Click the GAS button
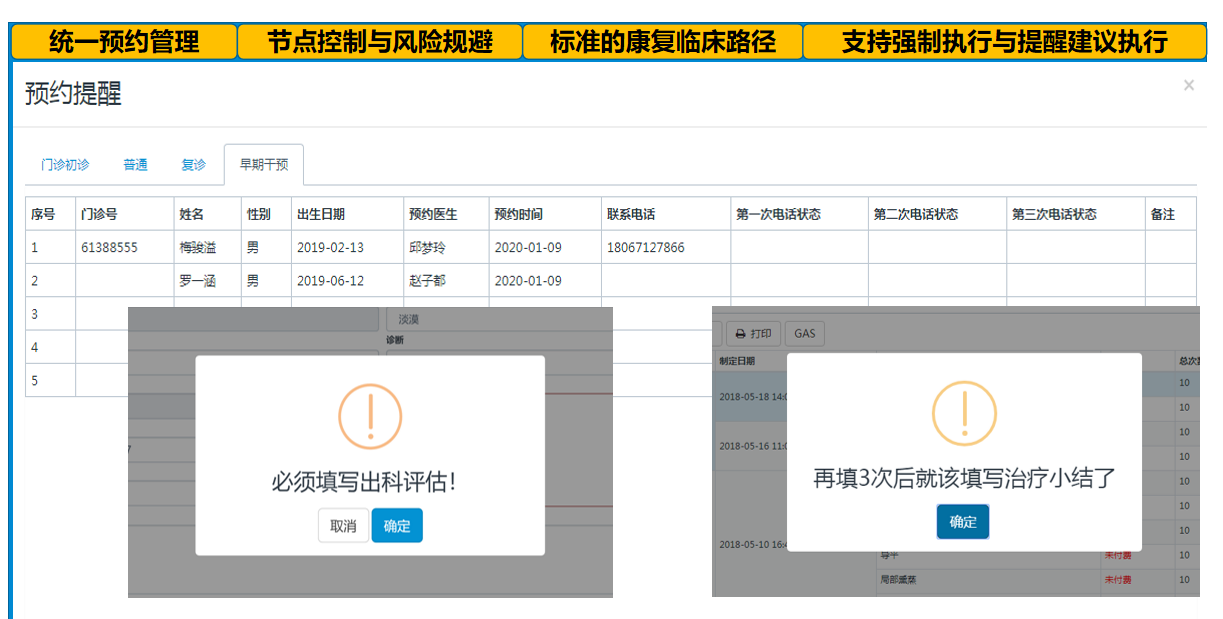Image resolution: width=1223 pixels, height=619 pixels. tap(805, 333)
